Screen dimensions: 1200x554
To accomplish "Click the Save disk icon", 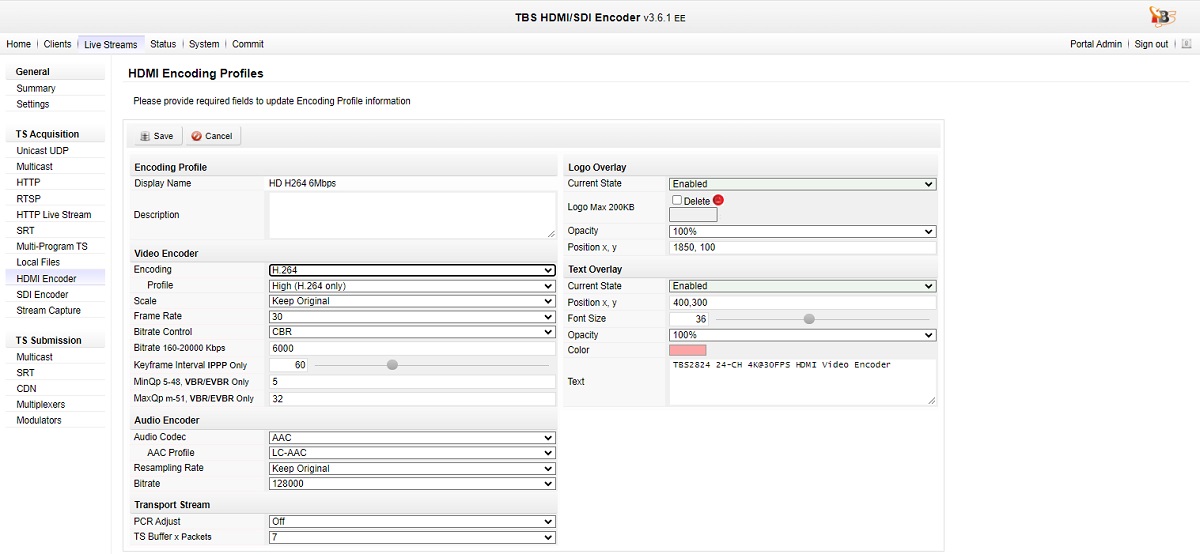I will [x=145, y=136].
